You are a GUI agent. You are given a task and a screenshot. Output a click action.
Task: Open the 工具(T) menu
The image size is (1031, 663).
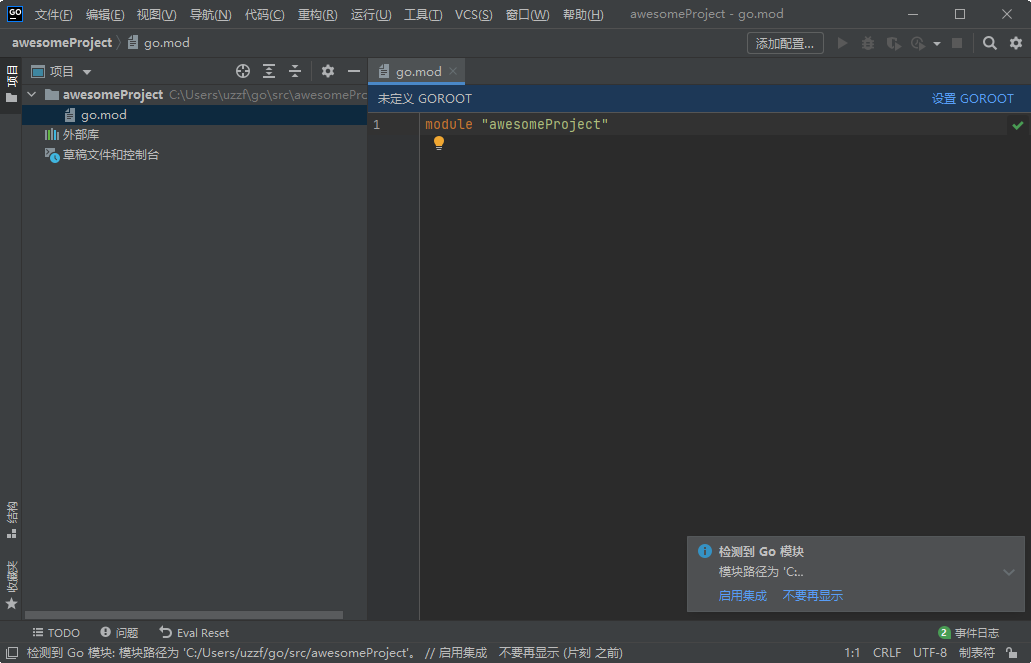[423, 14]
